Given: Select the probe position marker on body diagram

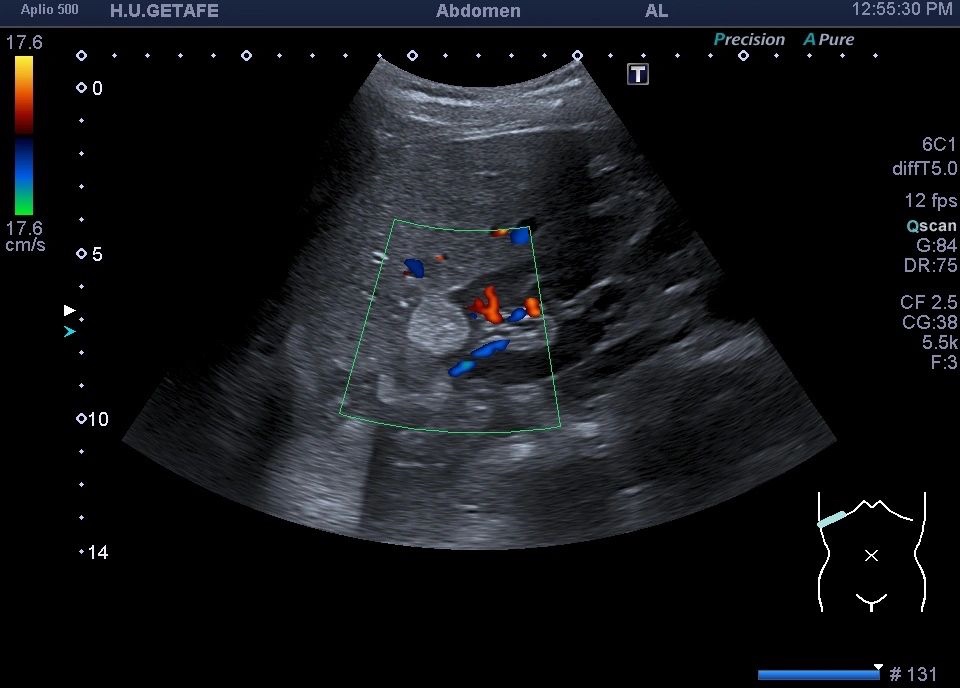Looking at the screenshot, I should tap(831, 520).
